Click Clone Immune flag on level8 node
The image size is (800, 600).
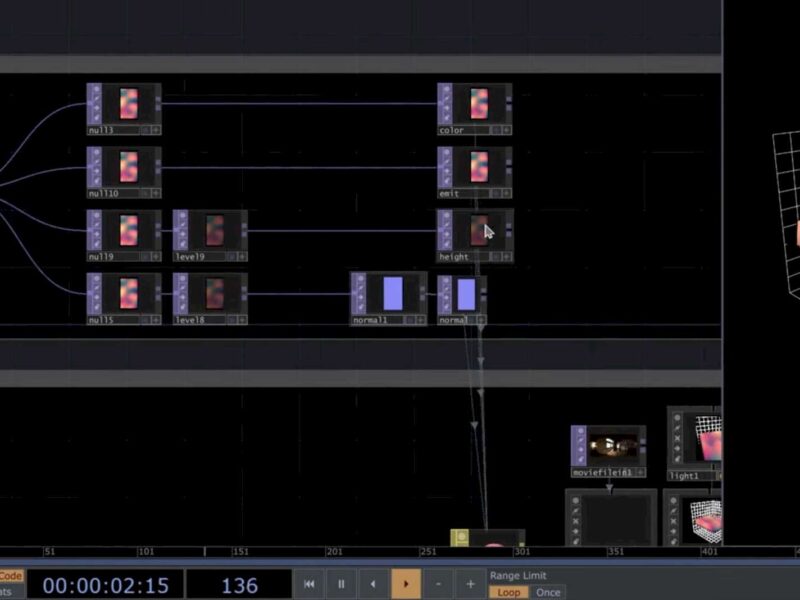coord(183,288)
